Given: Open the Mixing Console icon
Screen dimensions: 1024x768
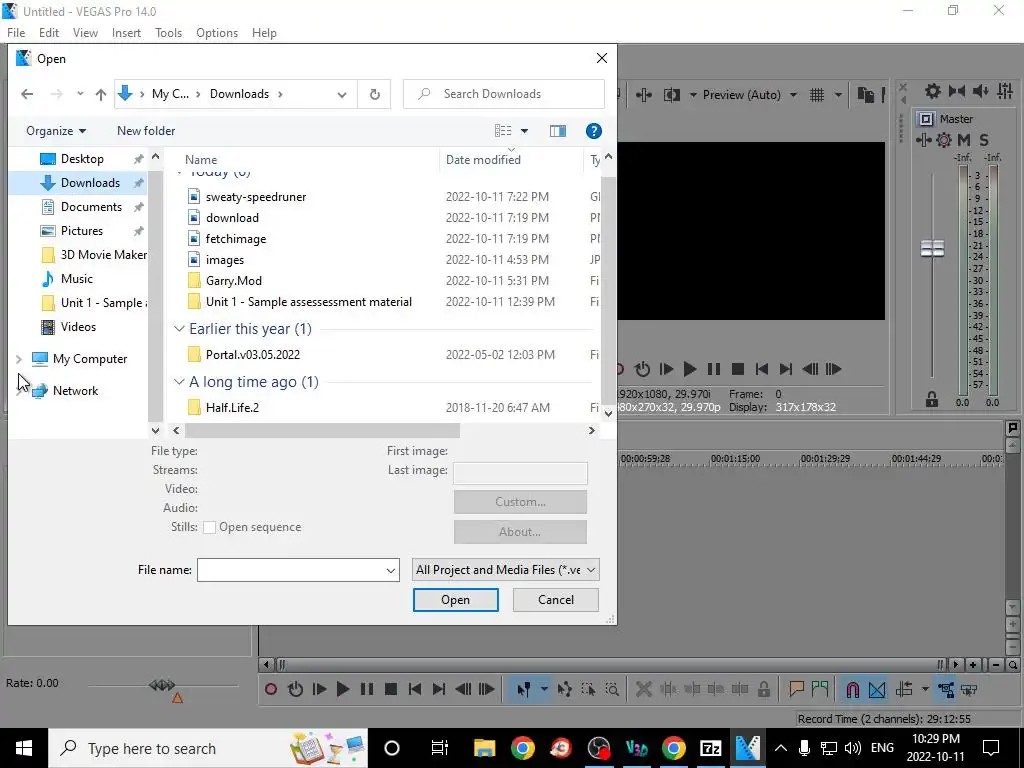Looking at the screenshot, I should point(1005,91).
